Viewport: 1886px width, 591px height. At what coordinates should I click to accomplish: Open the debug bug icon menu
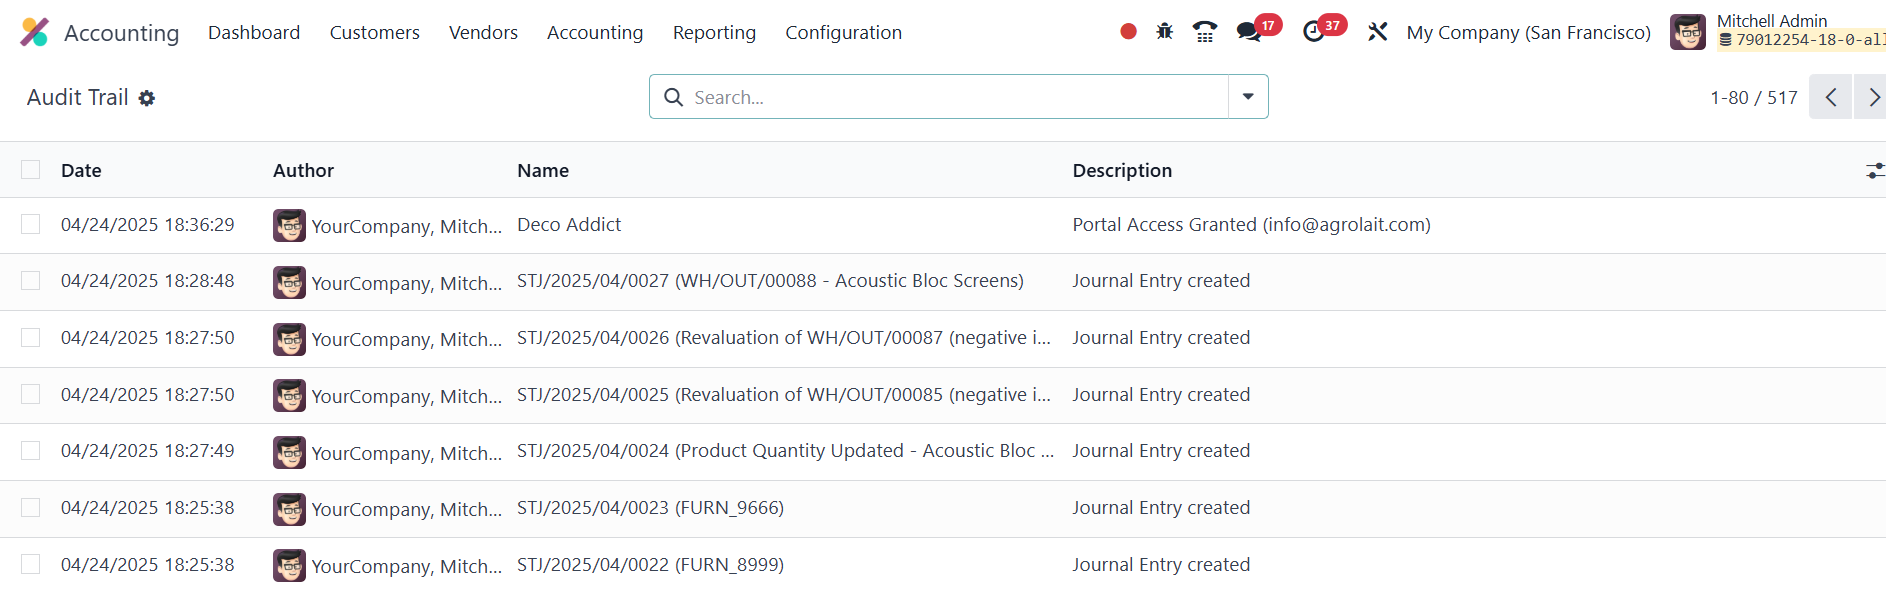tap(1164, 32)
